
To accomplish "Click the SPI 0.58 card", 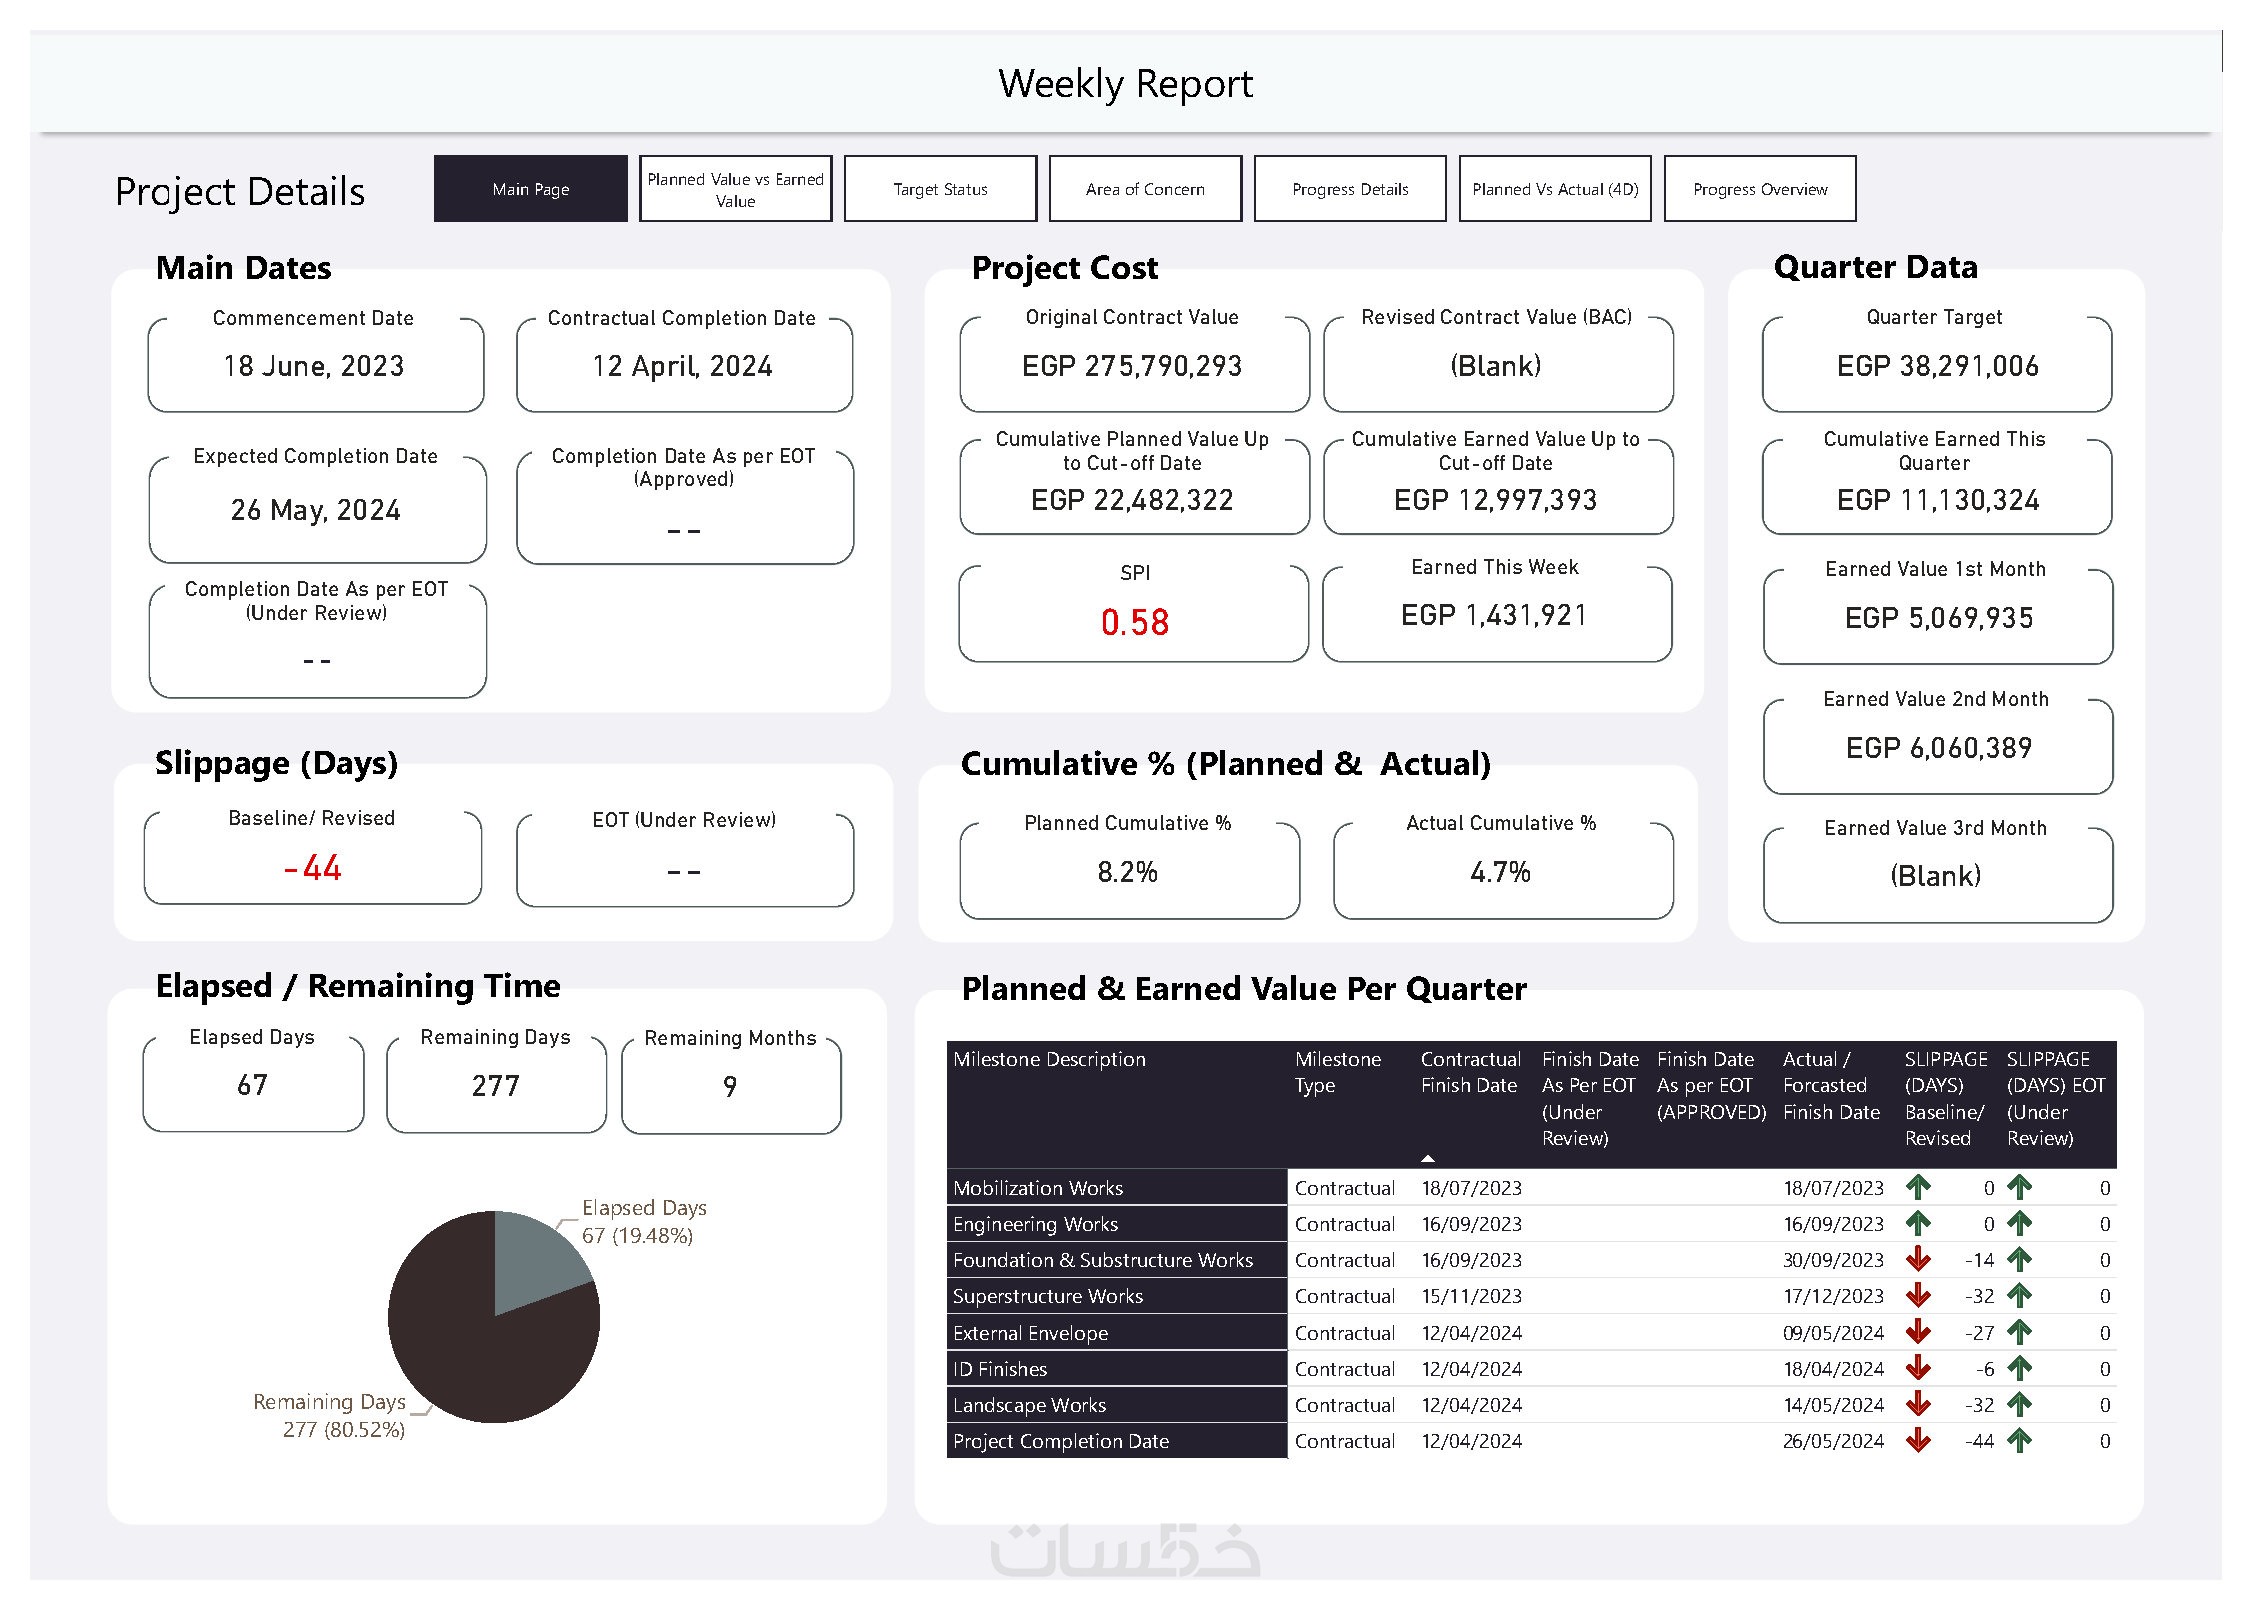I will [x=1134, y=613].
